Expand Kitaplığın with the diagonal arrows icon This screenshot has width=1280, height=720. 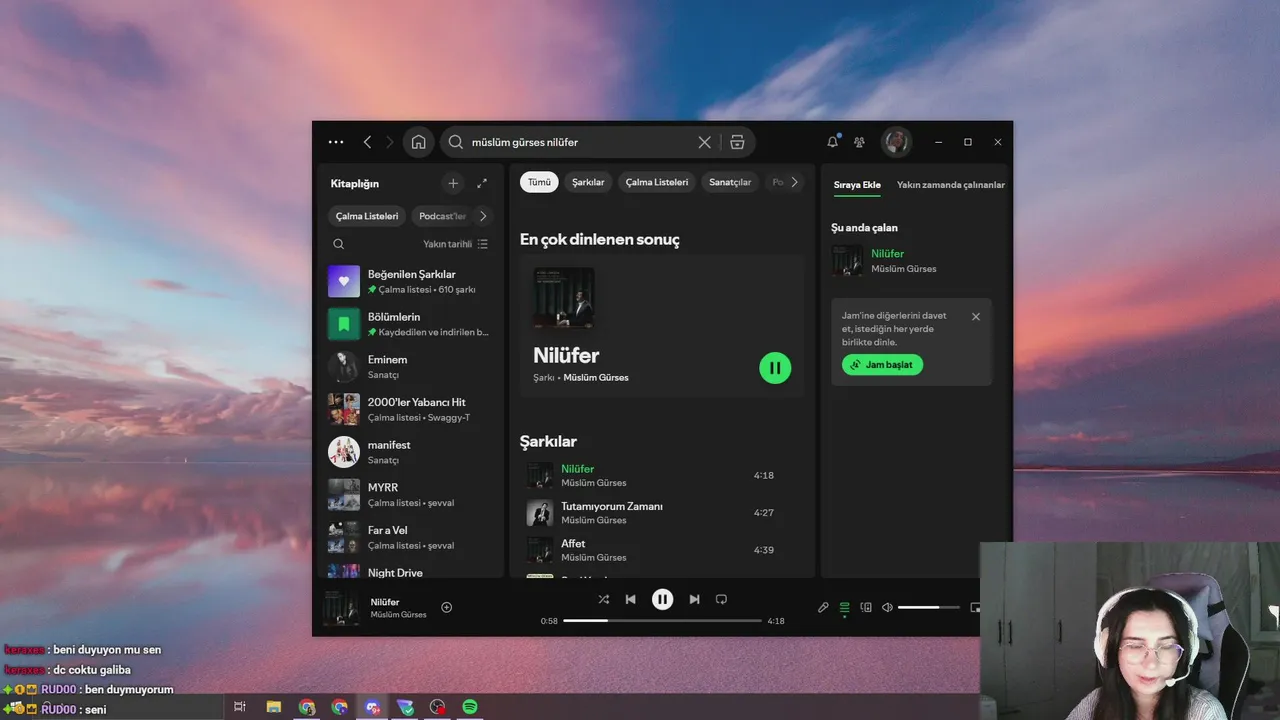pos(482,183)
